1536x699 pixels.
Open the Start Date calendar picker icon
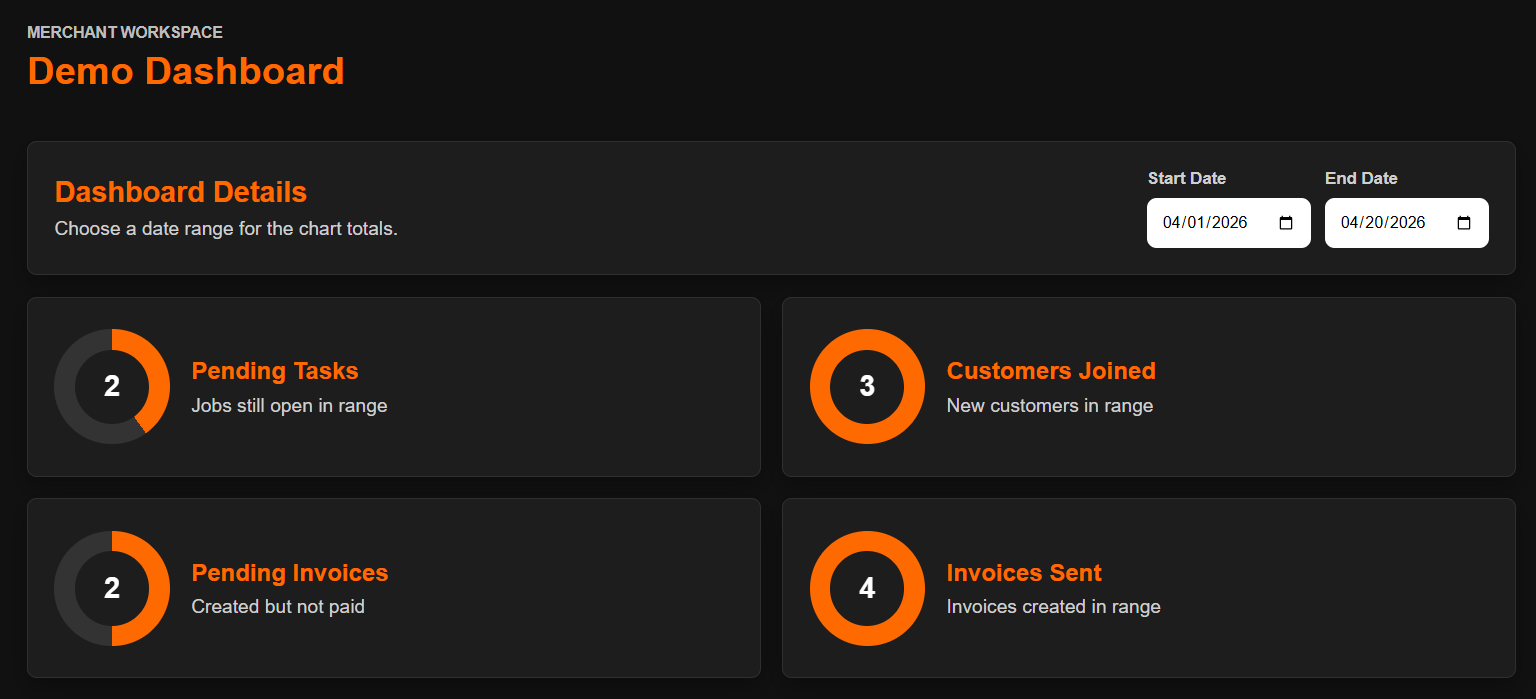[1285, 223]
